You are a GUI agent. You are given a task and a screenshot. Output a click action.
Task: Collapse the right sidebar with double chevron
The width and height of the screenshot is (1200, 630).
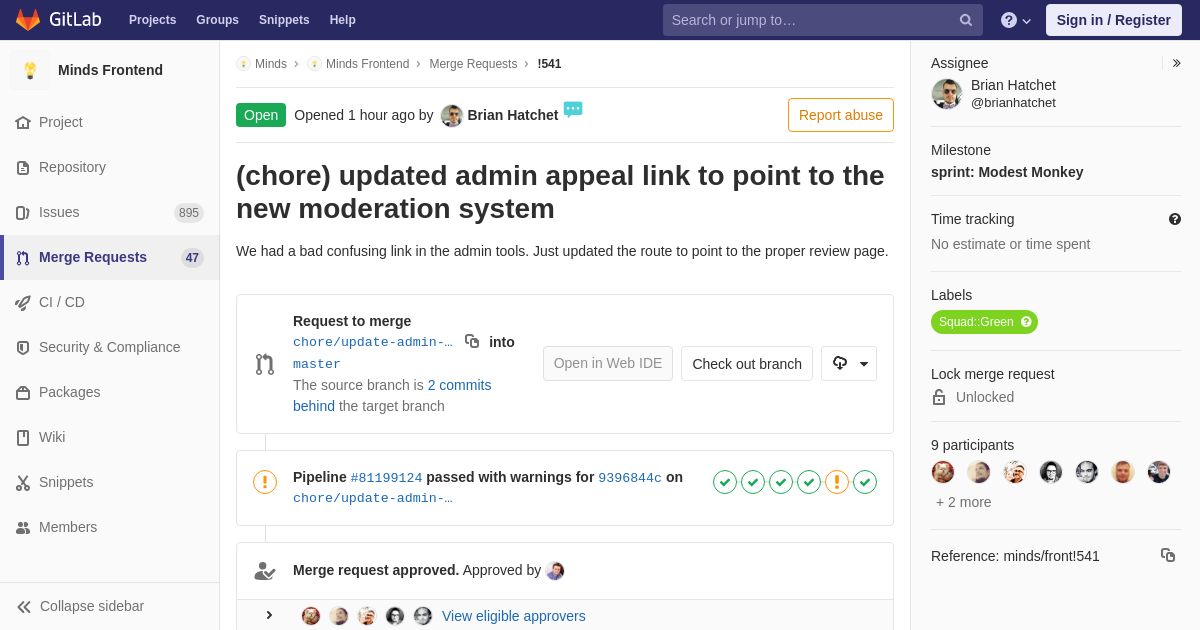[x=1176, y=63]
